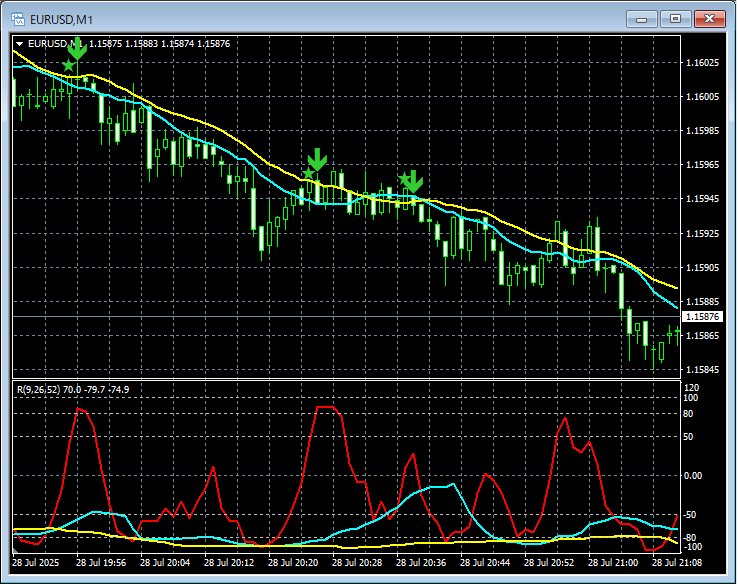The height and width of the screenshot is (584, 738).
Task: Open the chart dropdown triangle beside EURUSD,M1
Action: tap(20, 44)
